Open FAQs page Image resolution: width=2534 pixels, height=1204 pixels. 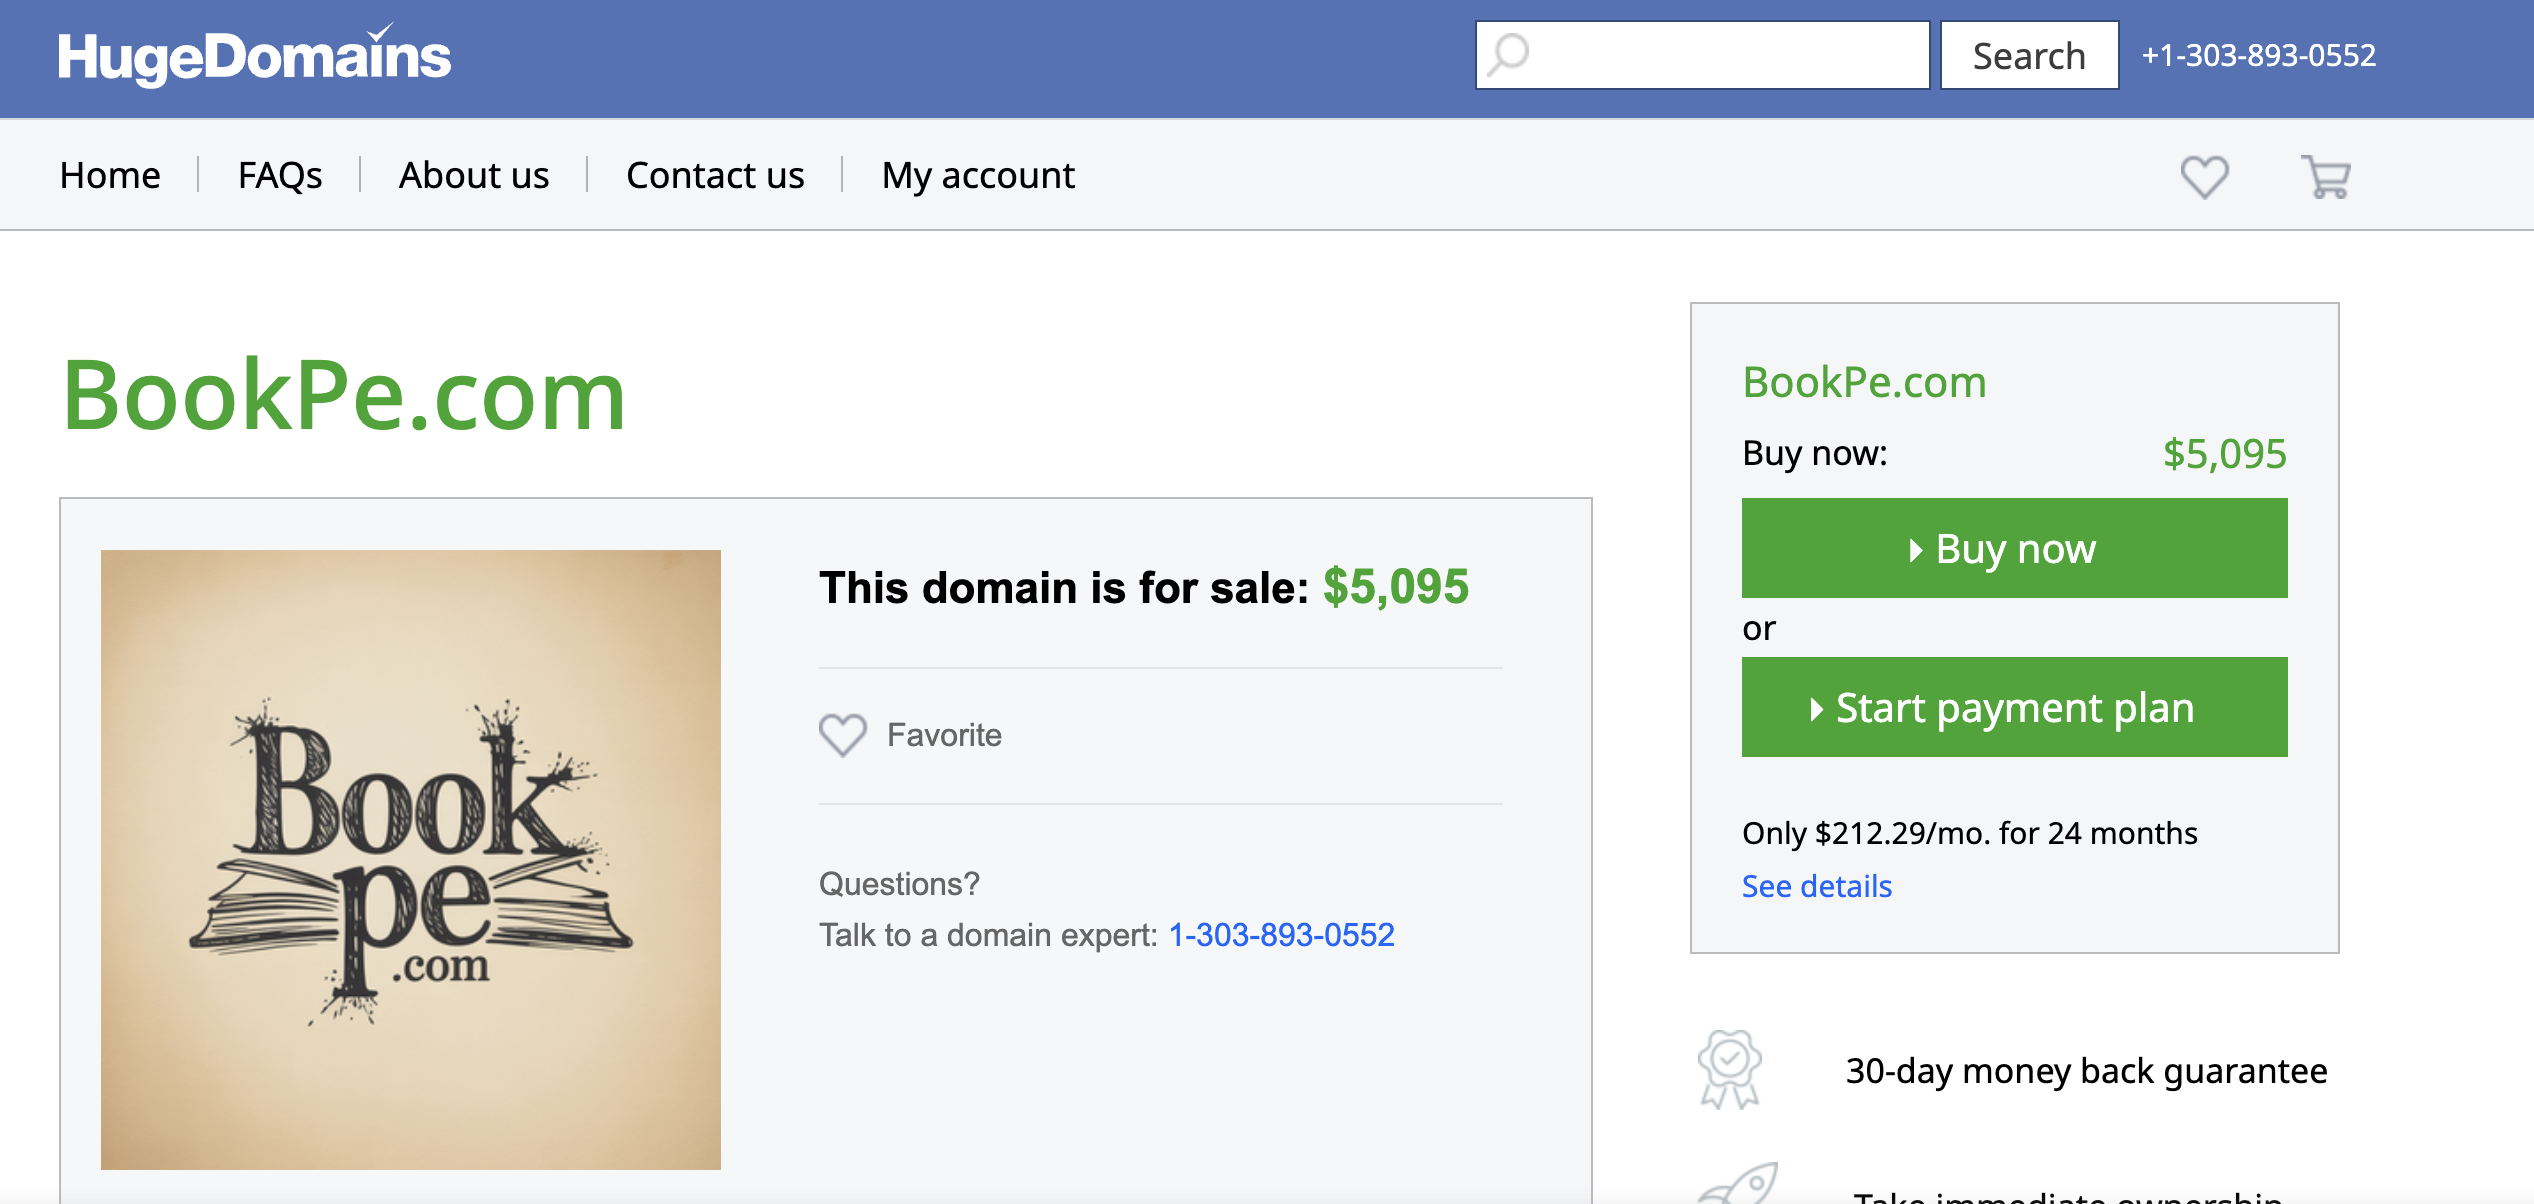[280, 175]
